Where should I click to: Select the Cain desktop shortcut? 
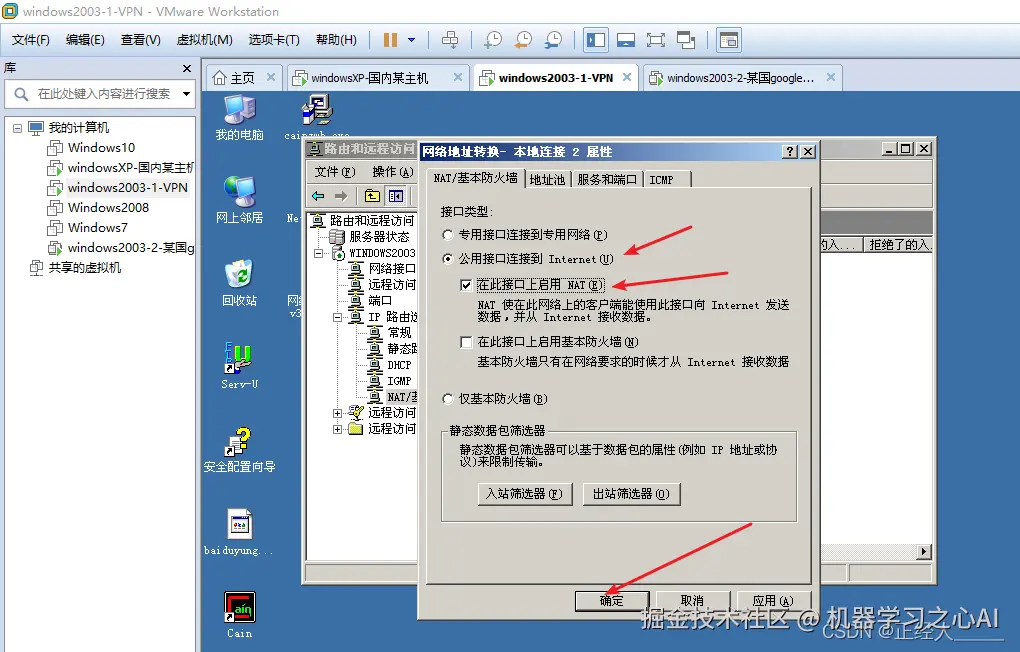pos(239,615)
